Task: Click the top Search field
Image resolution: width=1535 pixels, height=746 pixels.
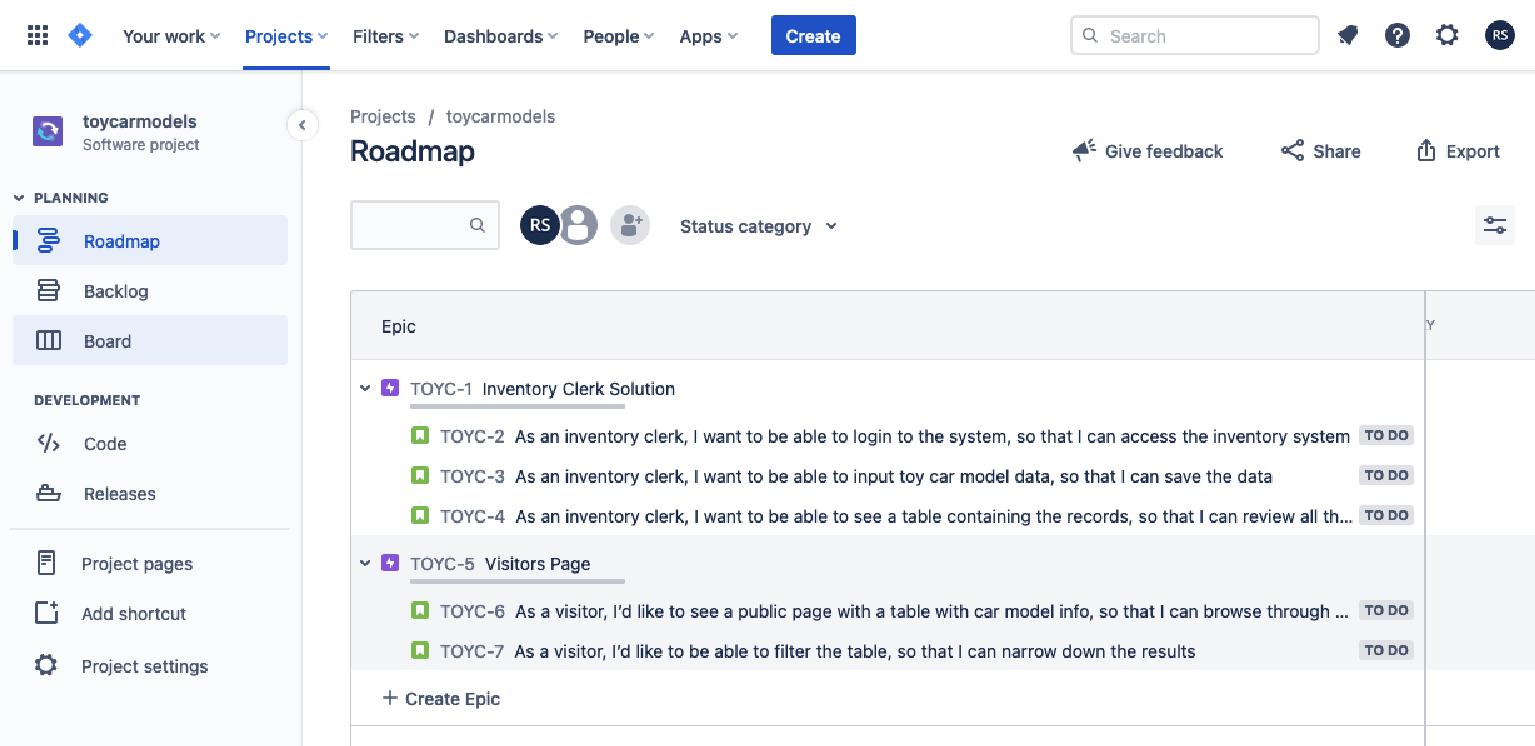Action: (1195, 35)
